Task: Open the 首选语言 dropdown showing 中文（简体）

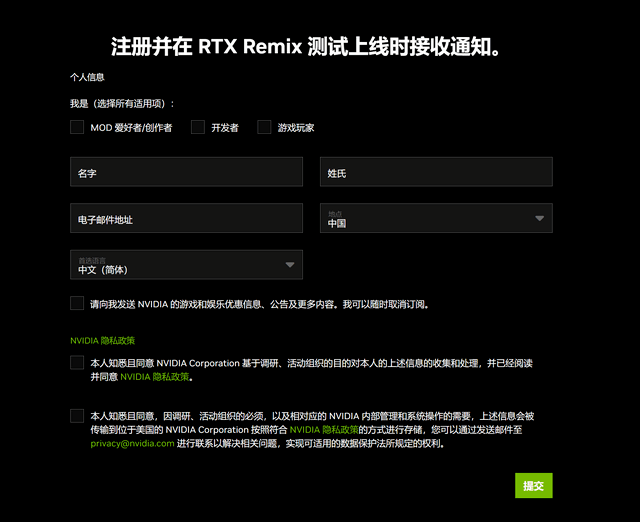Action: click(187, 264)
